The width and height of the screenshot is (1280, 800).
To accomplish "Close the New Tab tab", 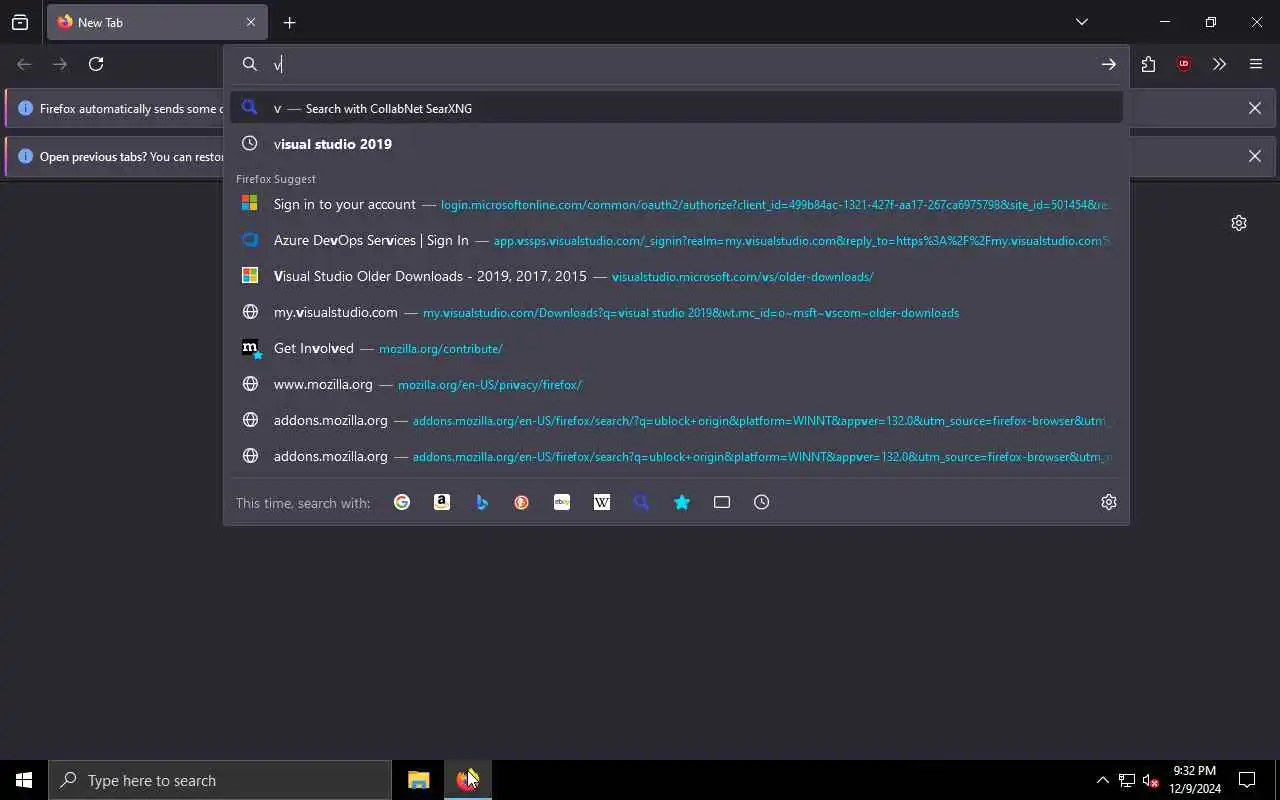I will [x=250, y=22].
